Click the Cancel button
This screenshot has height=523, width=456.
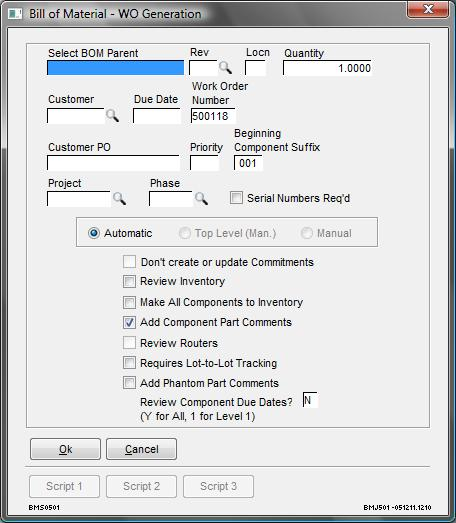[x=141, y=449]
